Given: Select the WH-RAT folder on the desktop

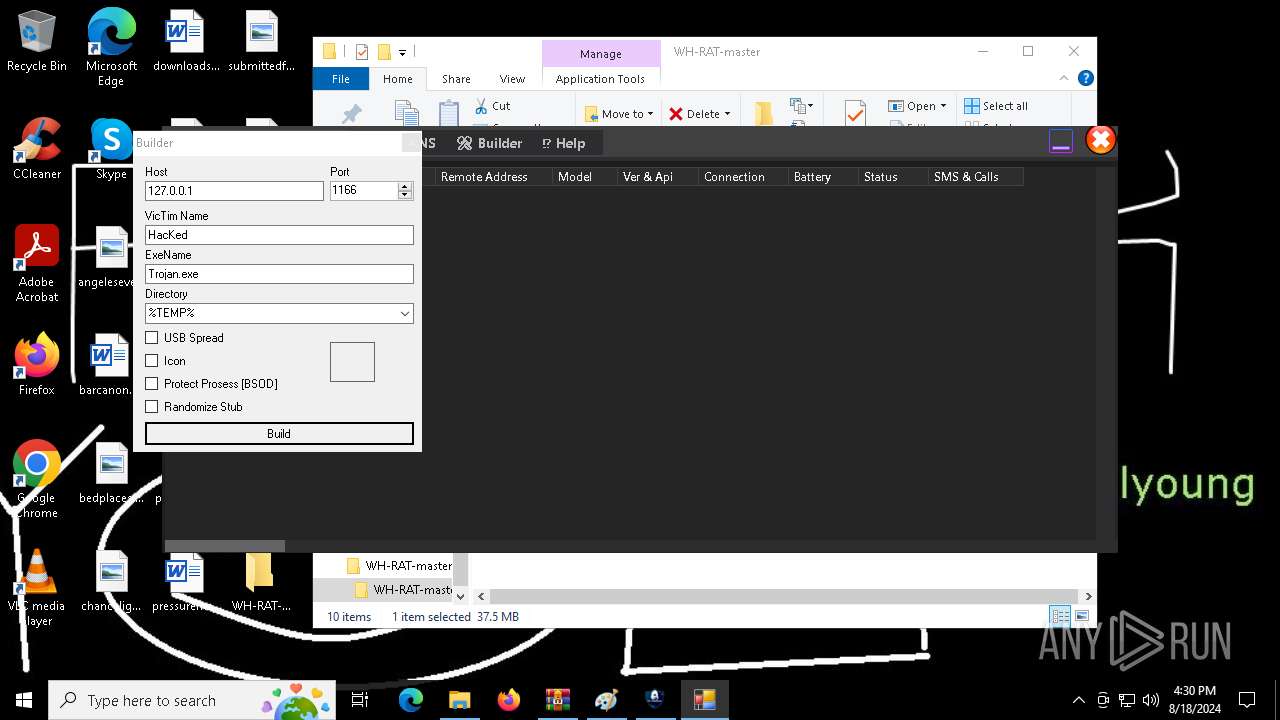Looking at the screenshot, I should (x=261, y=581).
